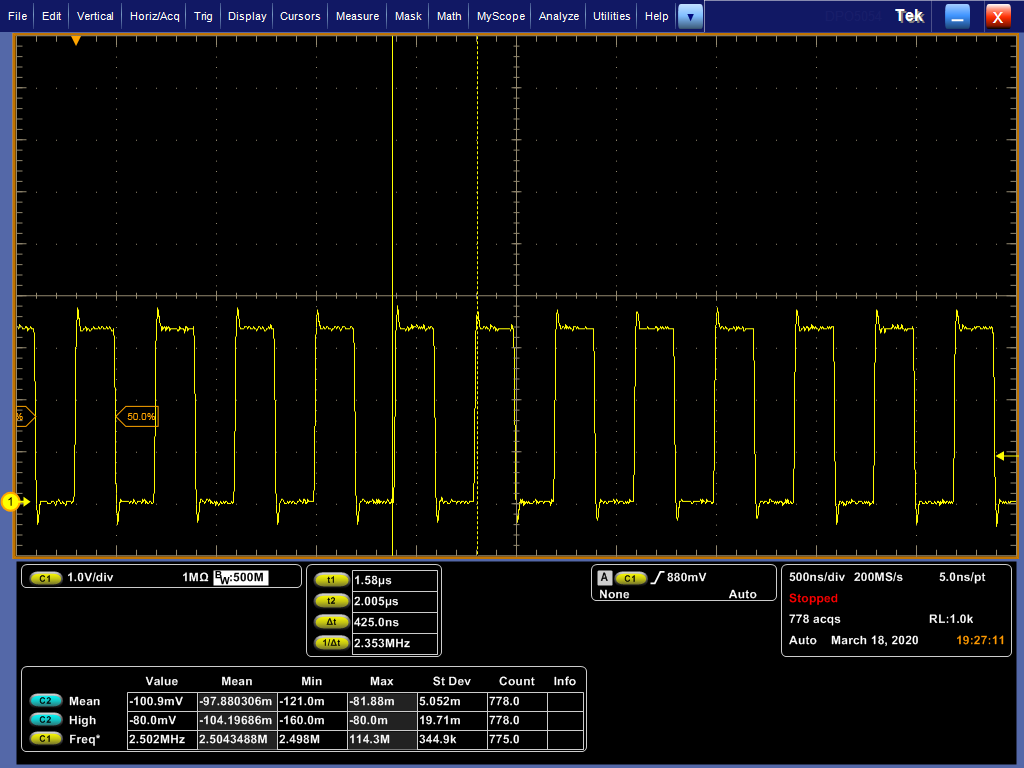Image resolution: width=1024 pixels, height=768 pixels.
Task: Click the trigger level arrow on right edge
Action: pyautogui.click(x=1002, y=456)
